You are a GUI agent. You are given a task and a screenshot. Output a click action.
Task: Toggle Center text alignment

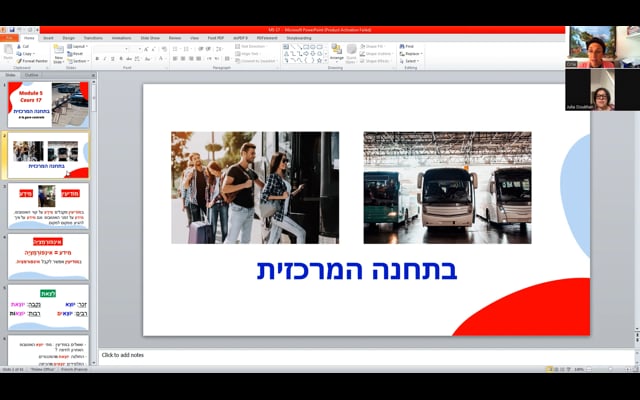(183, 59)
